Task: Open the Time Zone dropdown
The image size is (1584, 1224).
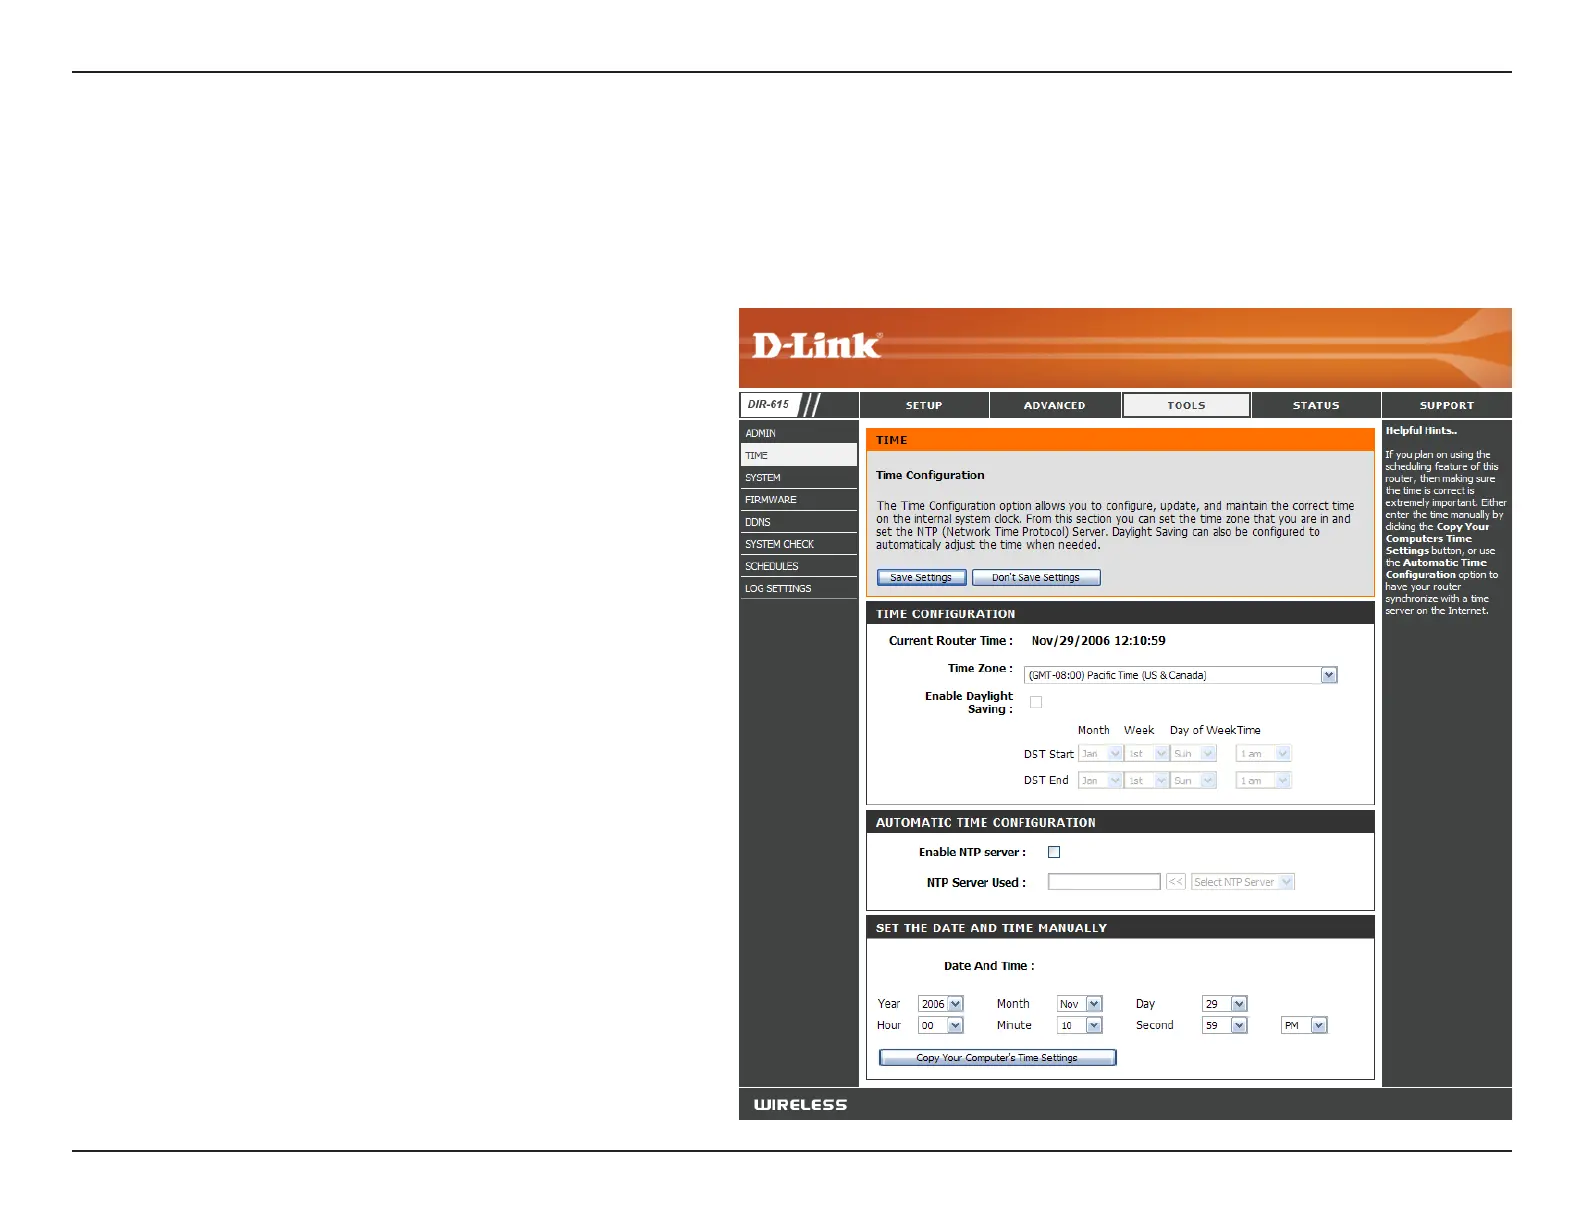Action: point(1180,675)
